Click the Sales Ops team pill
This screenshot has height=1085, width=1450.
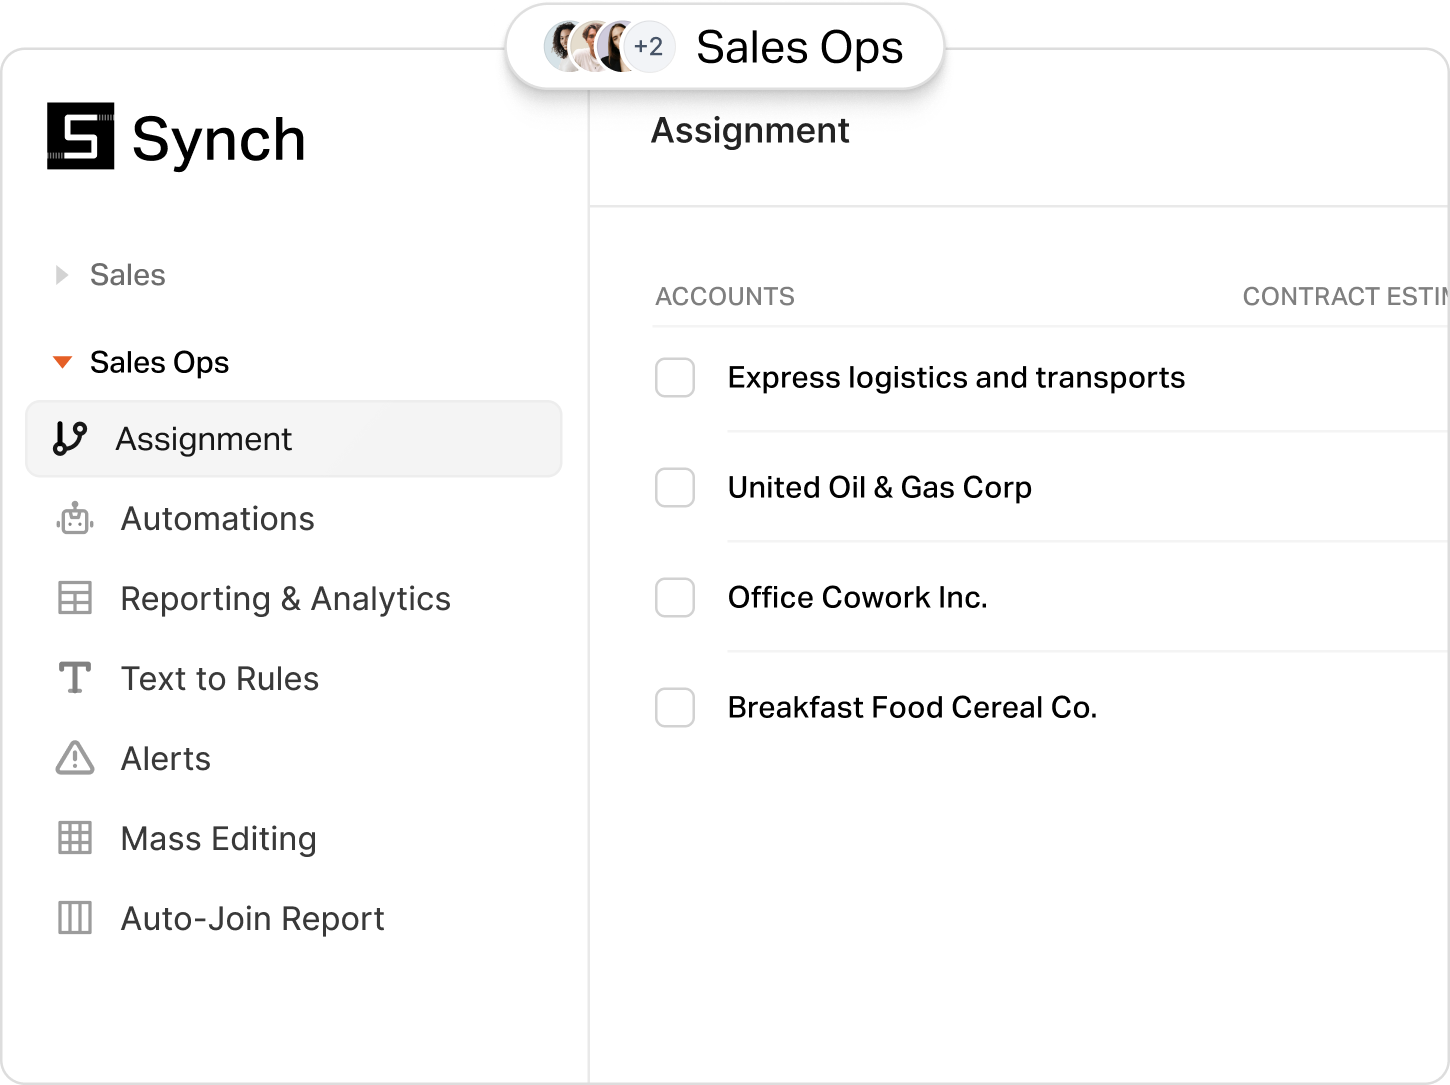coord(798,47)
